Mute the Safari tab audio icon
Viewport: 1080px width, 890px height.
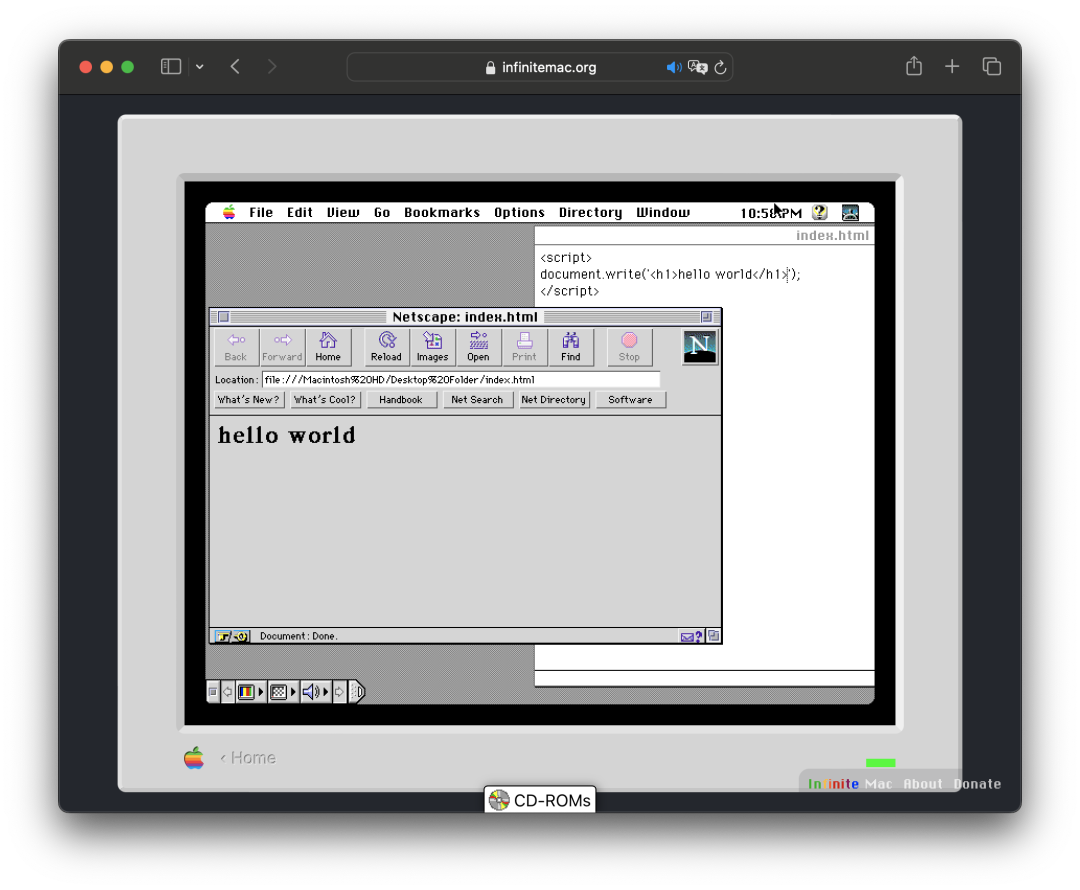point(674,67)
